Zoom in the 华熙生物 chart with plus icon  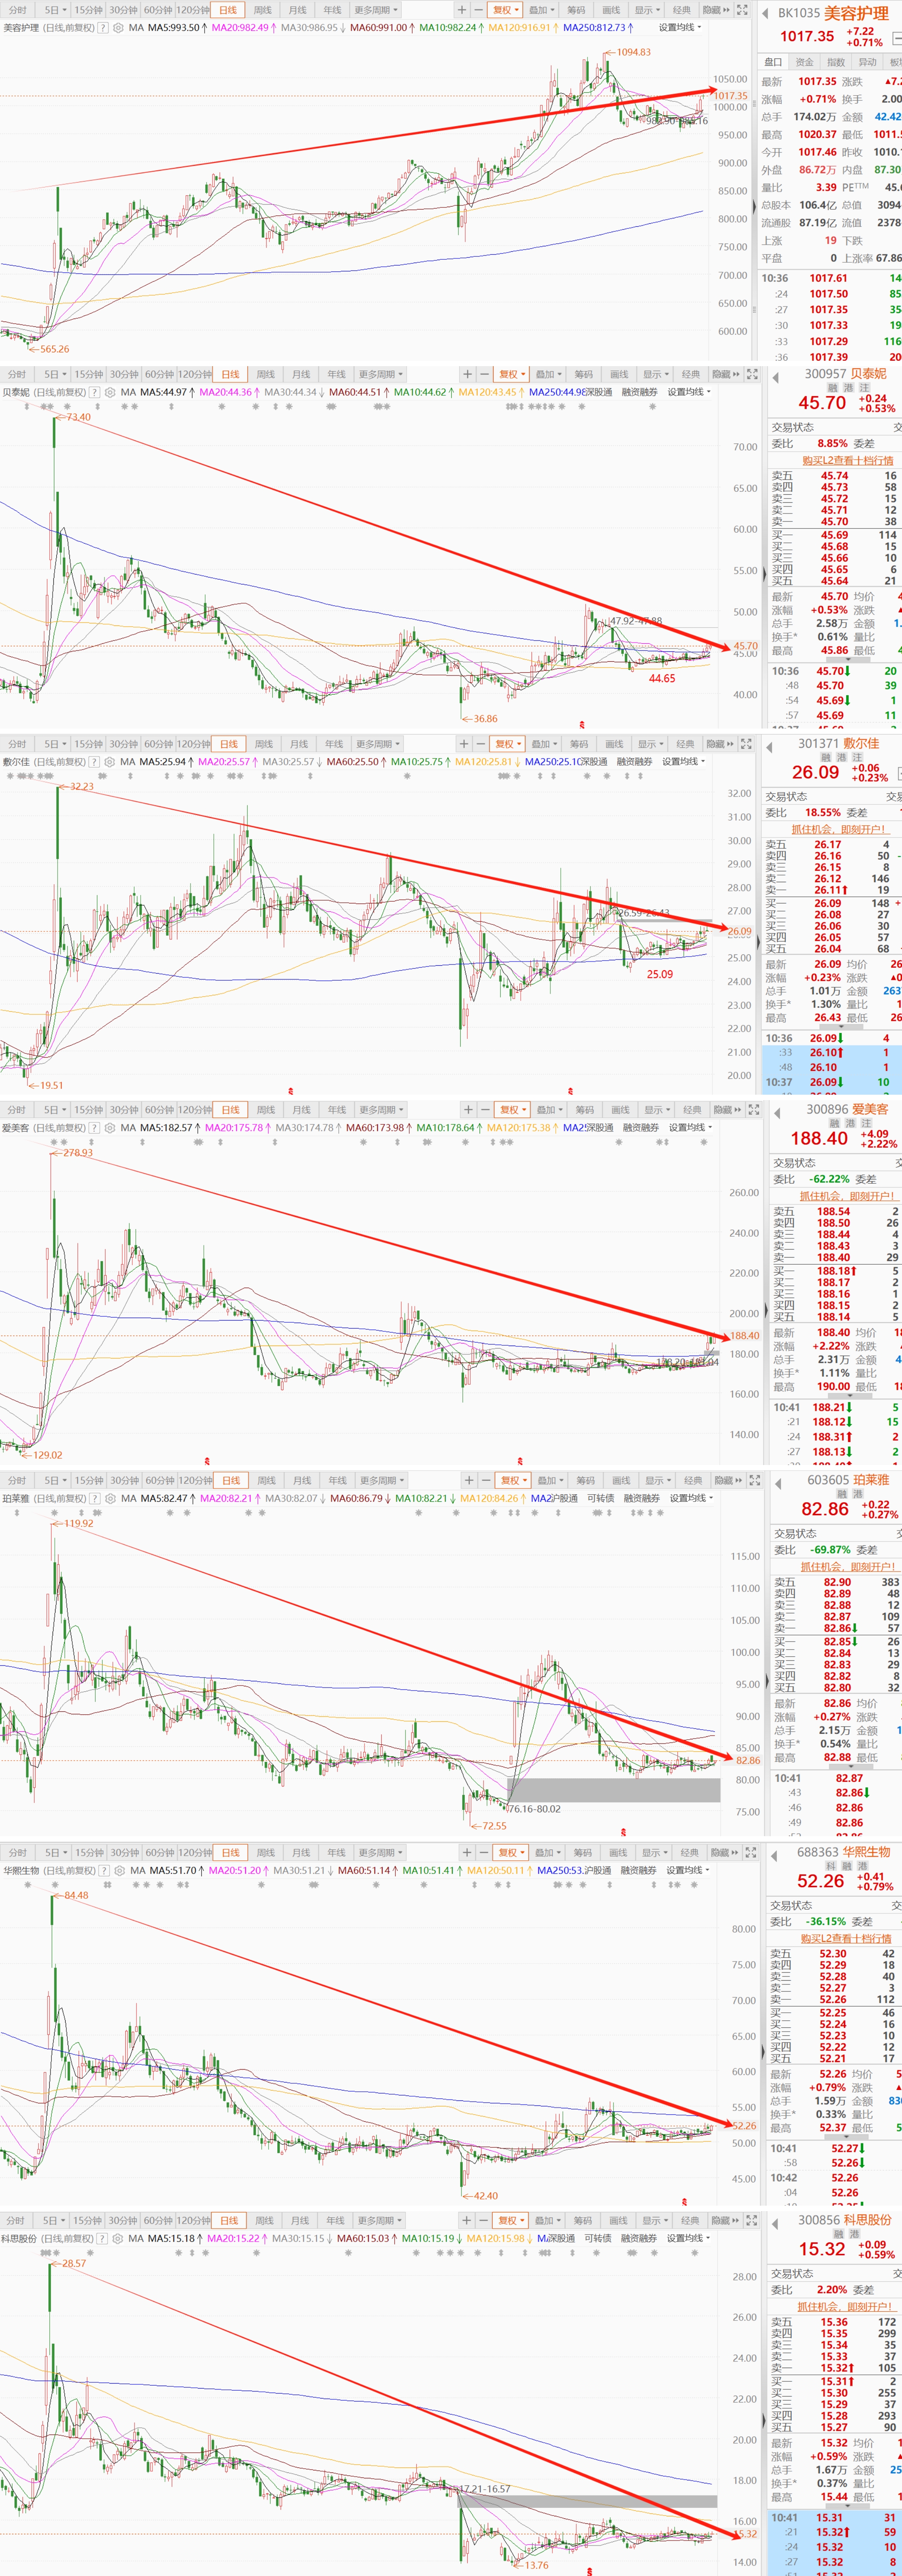[467, 1853]
